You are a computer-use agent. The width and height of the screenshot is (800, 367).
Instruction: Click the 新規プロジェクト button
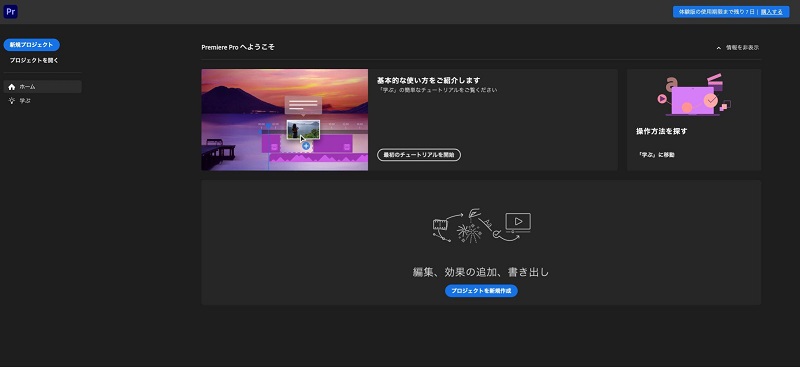coord(32,45)
